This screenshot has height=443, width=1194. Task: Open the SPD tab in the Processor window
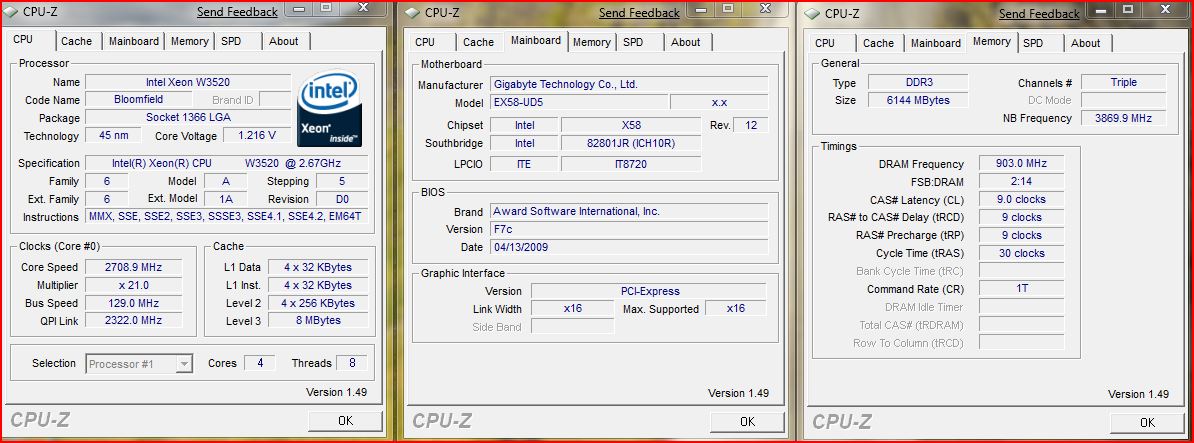231,41
